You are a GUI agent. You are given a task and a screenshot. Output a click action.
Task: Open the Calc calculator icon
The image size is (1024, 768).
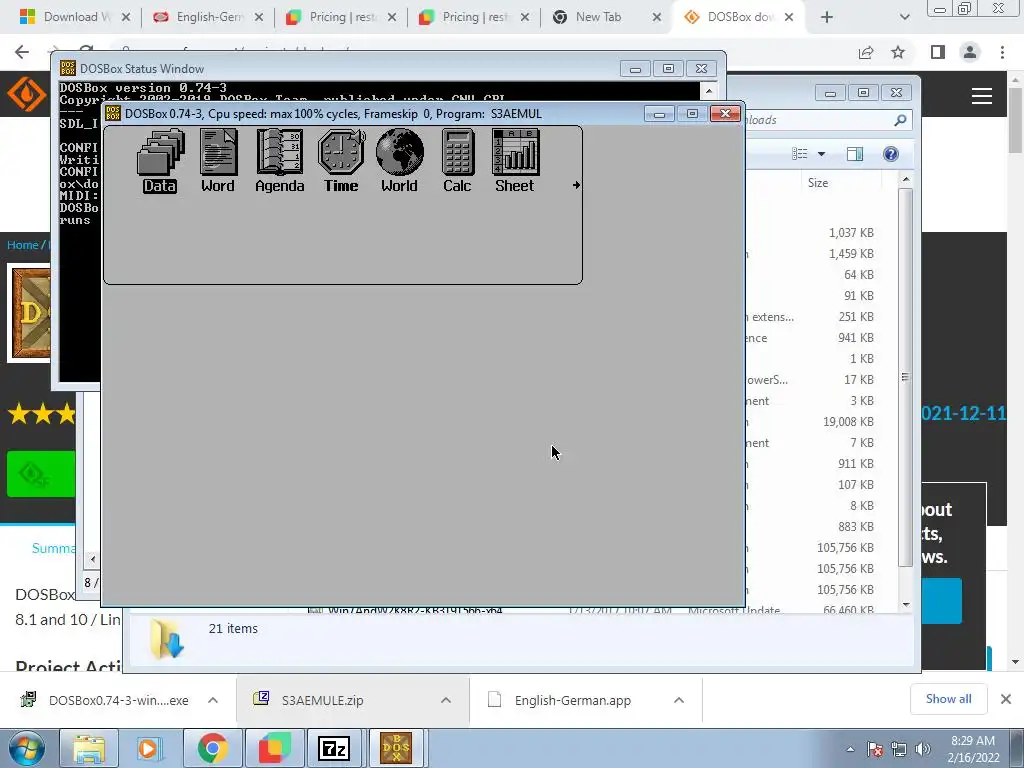tap(457, 160)
